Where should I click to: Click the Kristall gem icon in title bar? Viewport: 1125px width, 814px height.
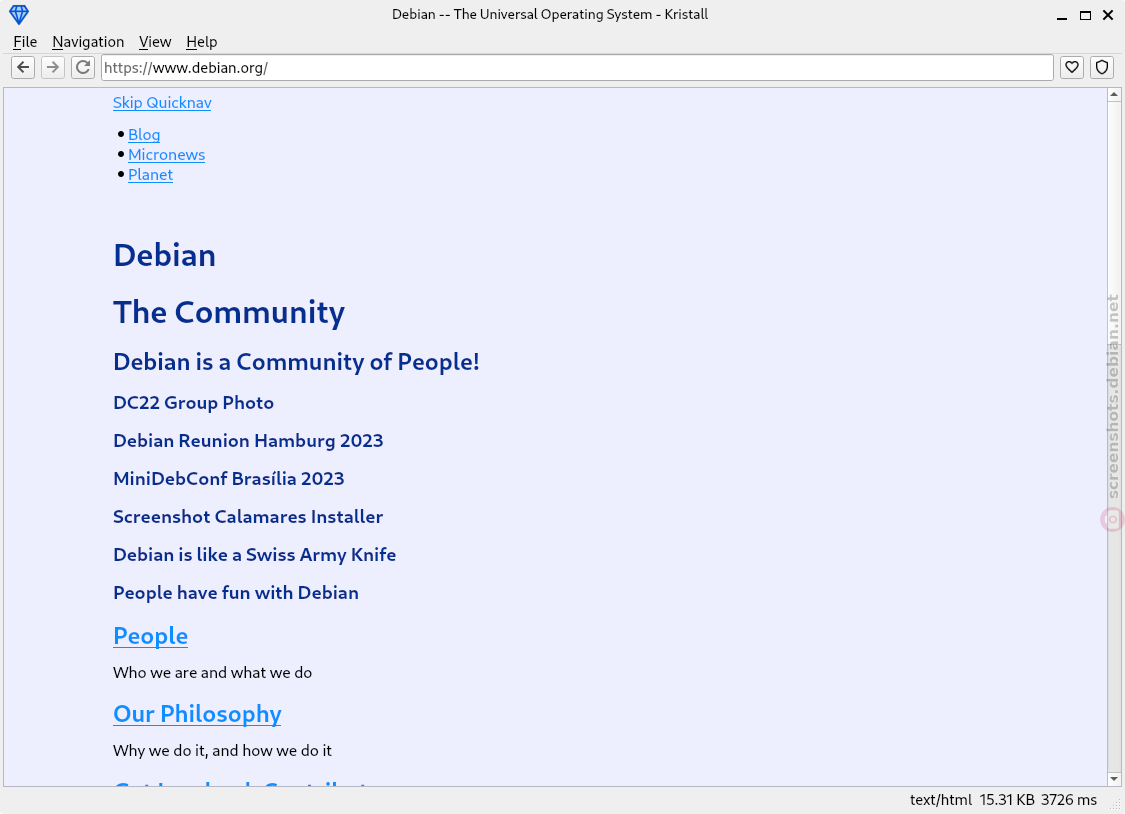point(19,14)
